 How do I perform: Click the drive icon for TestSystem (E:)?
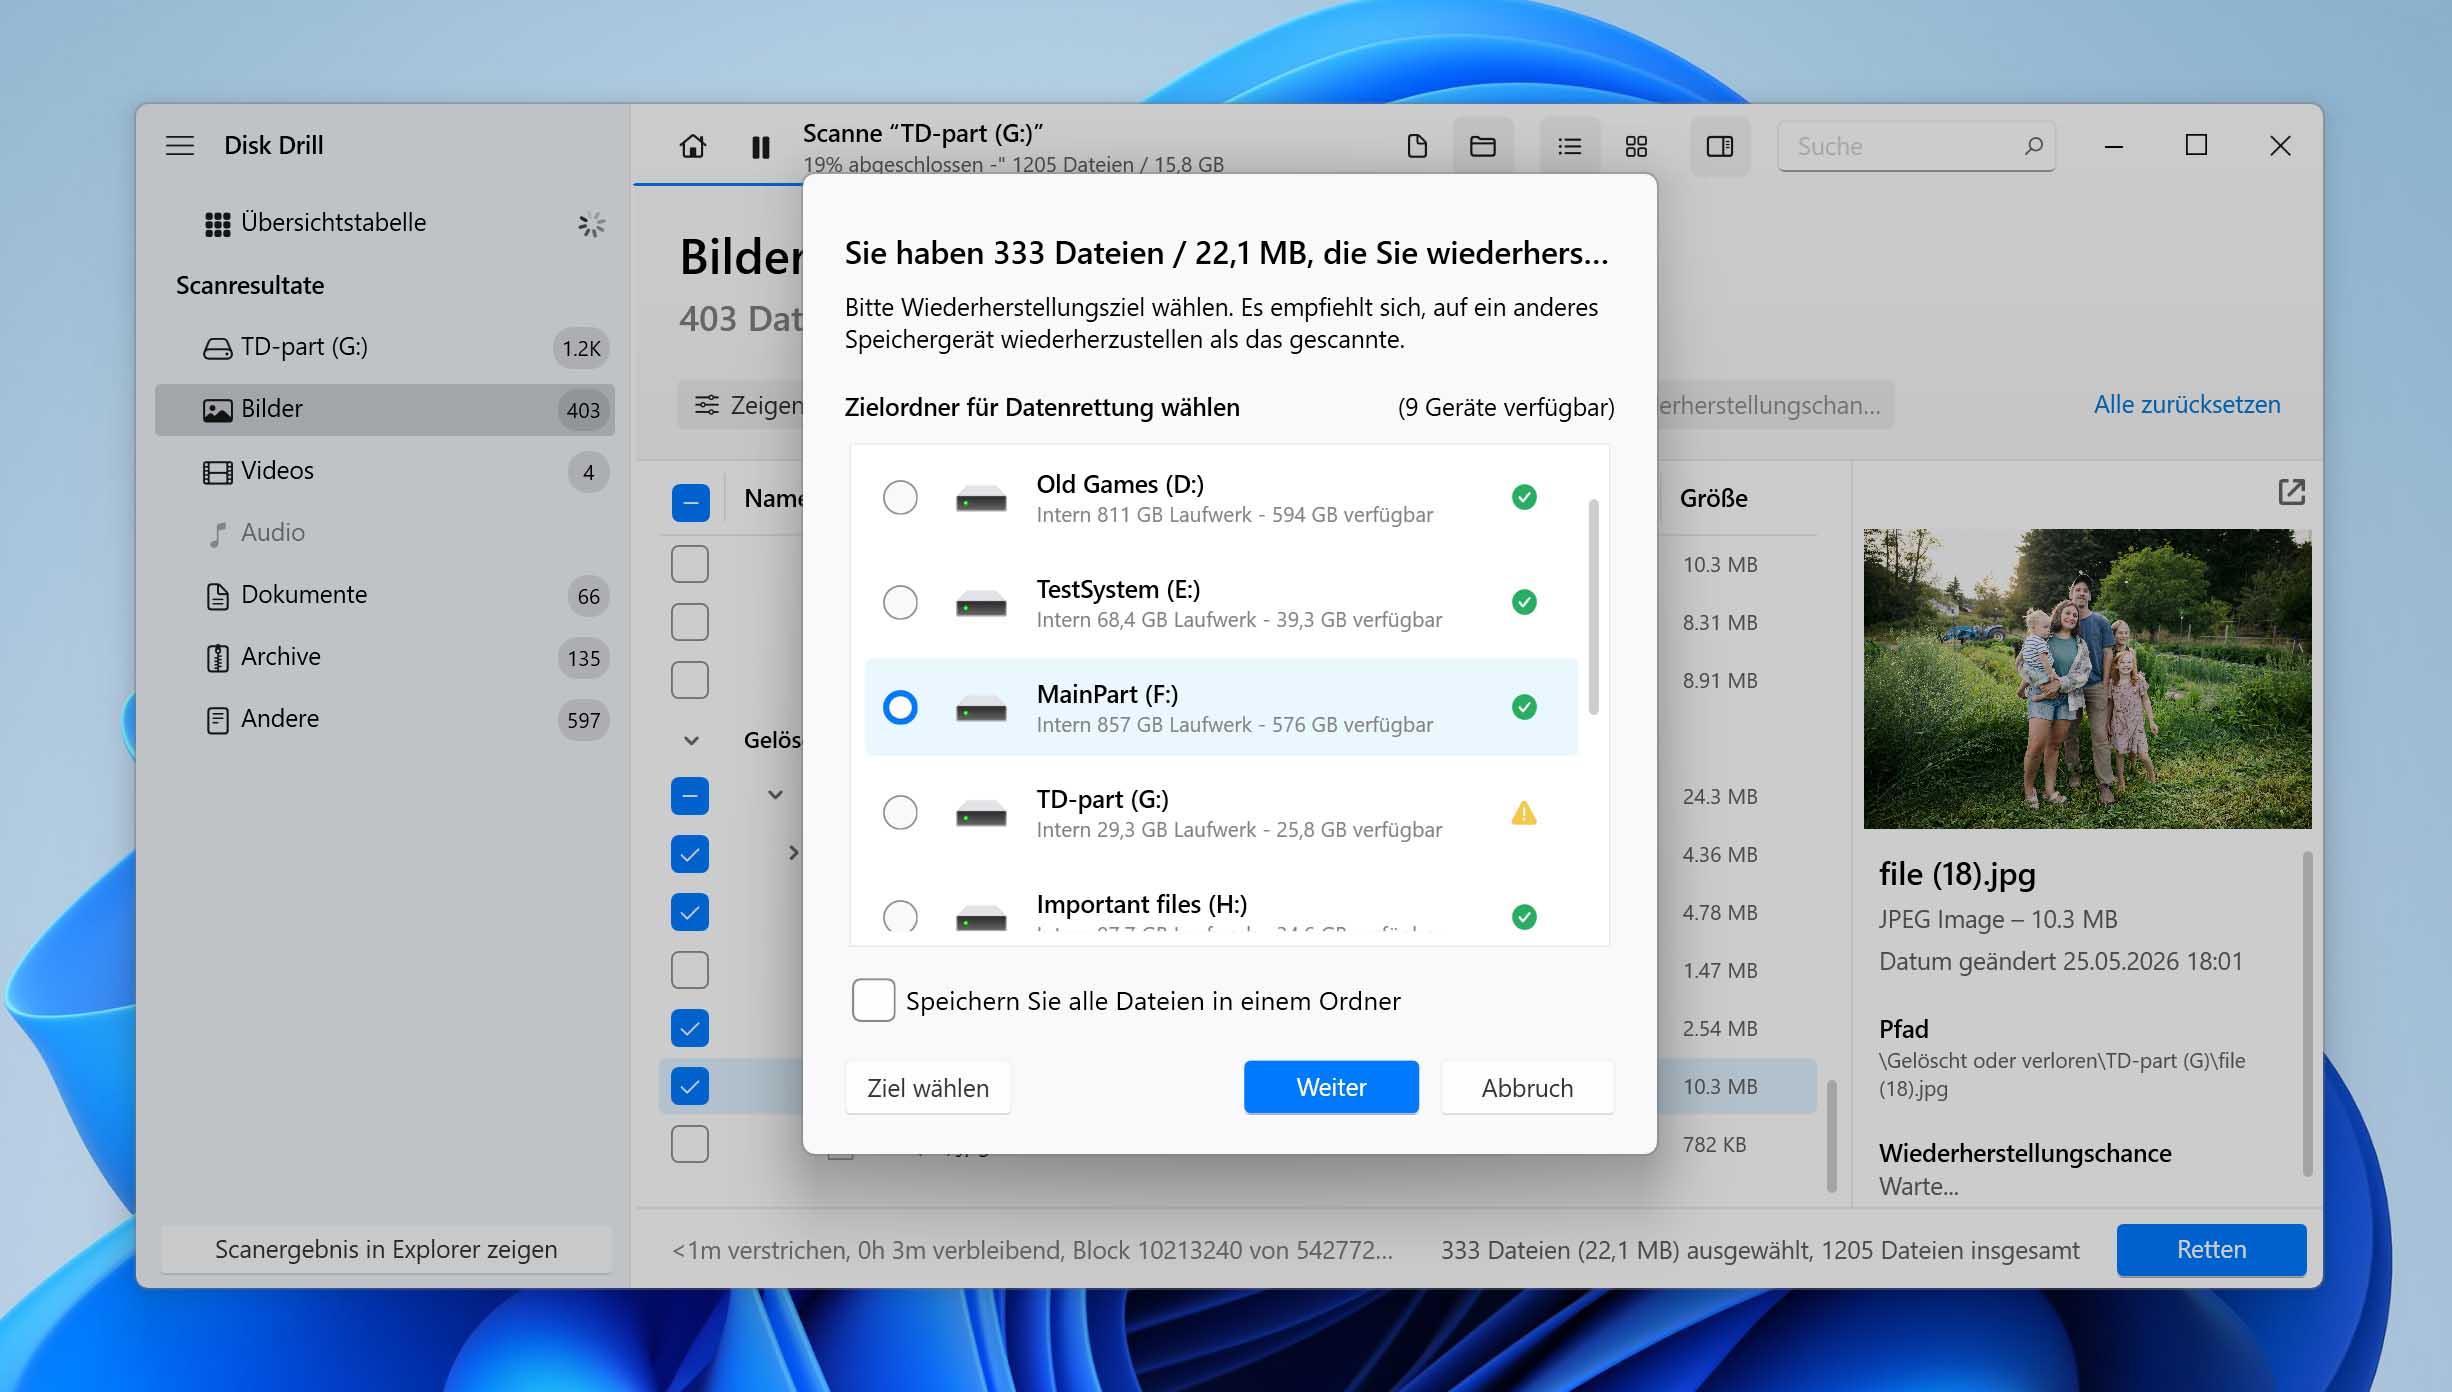[981, 603]
